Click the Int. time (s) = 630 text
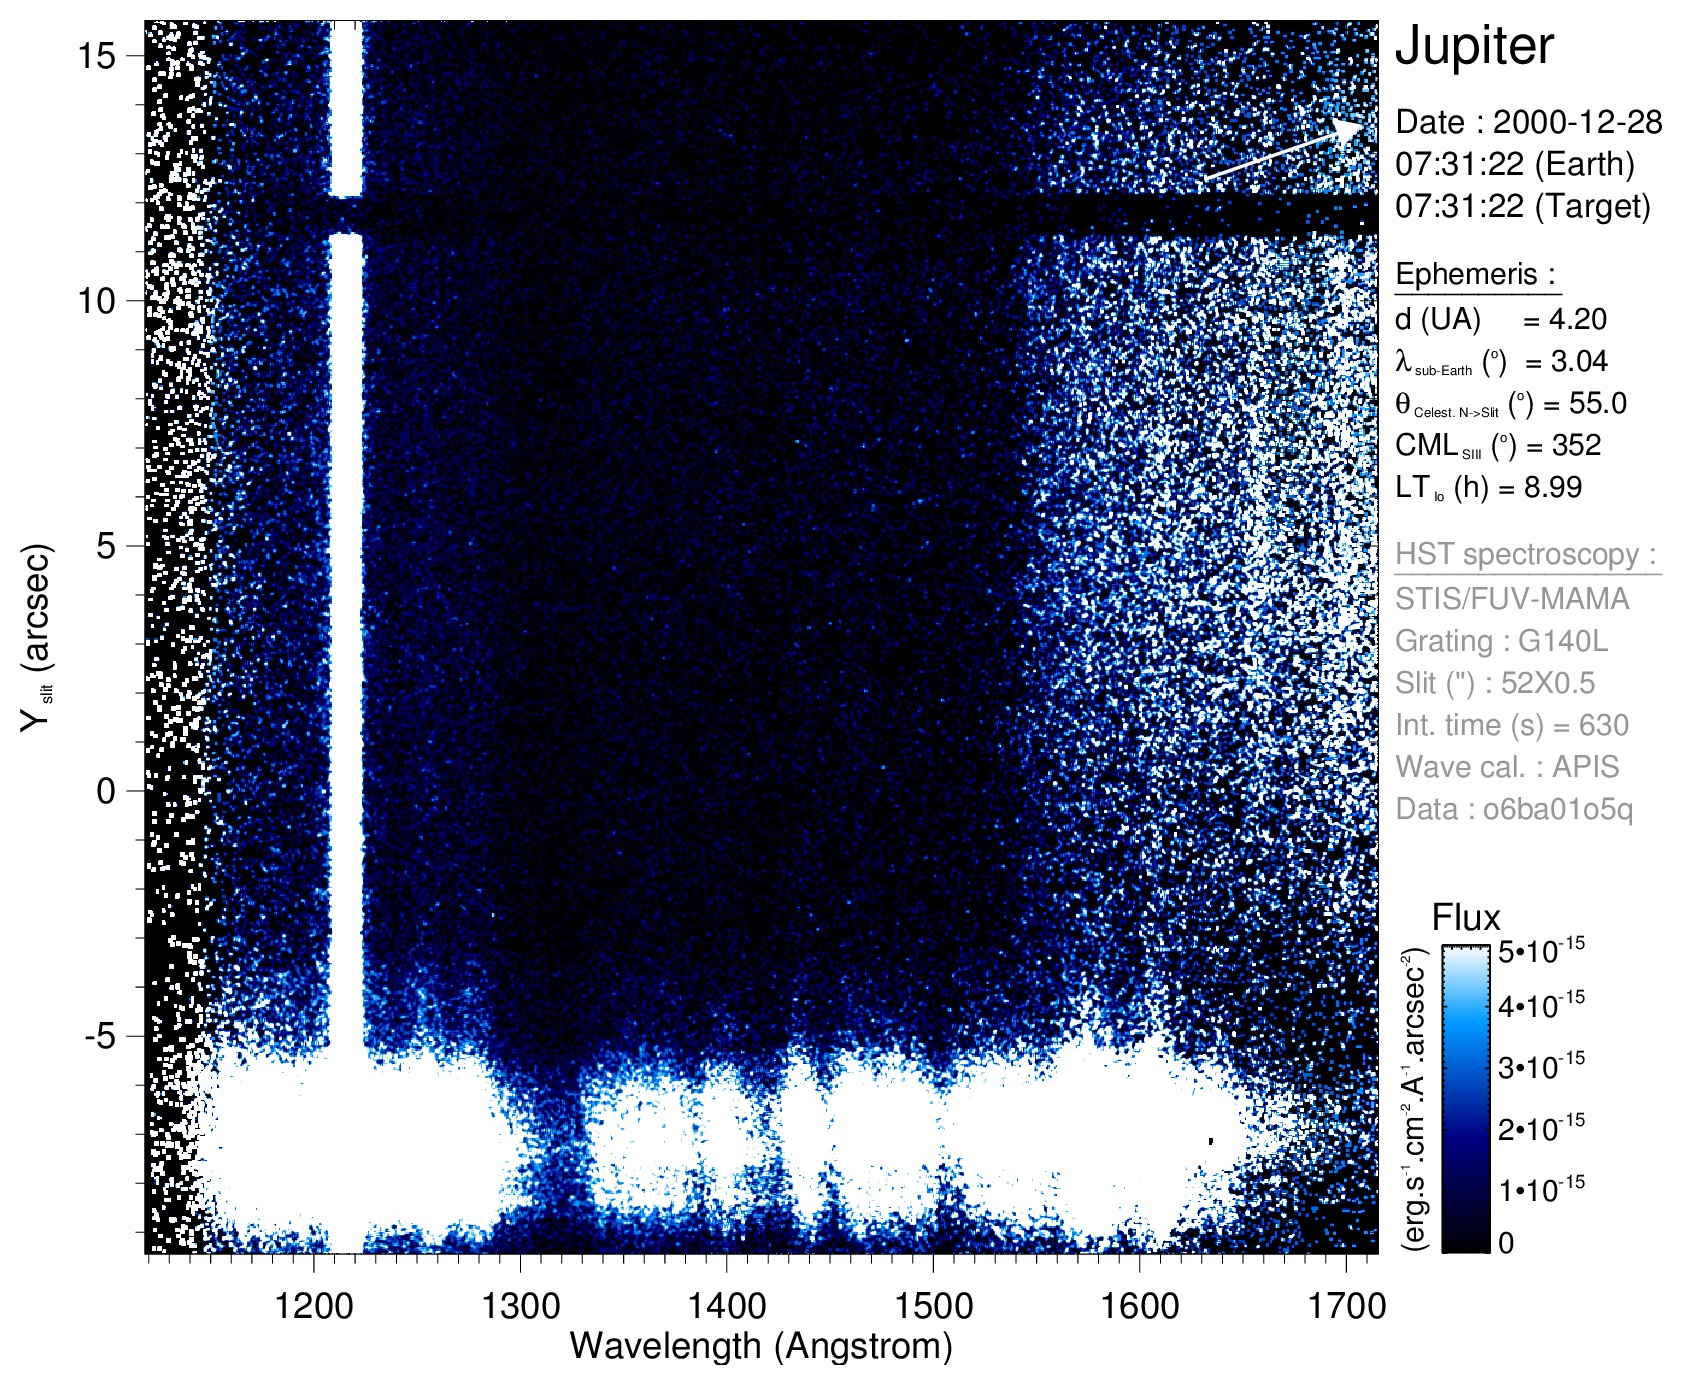This screenshot has width=1683, height=1385. (x=1511, y=725)
